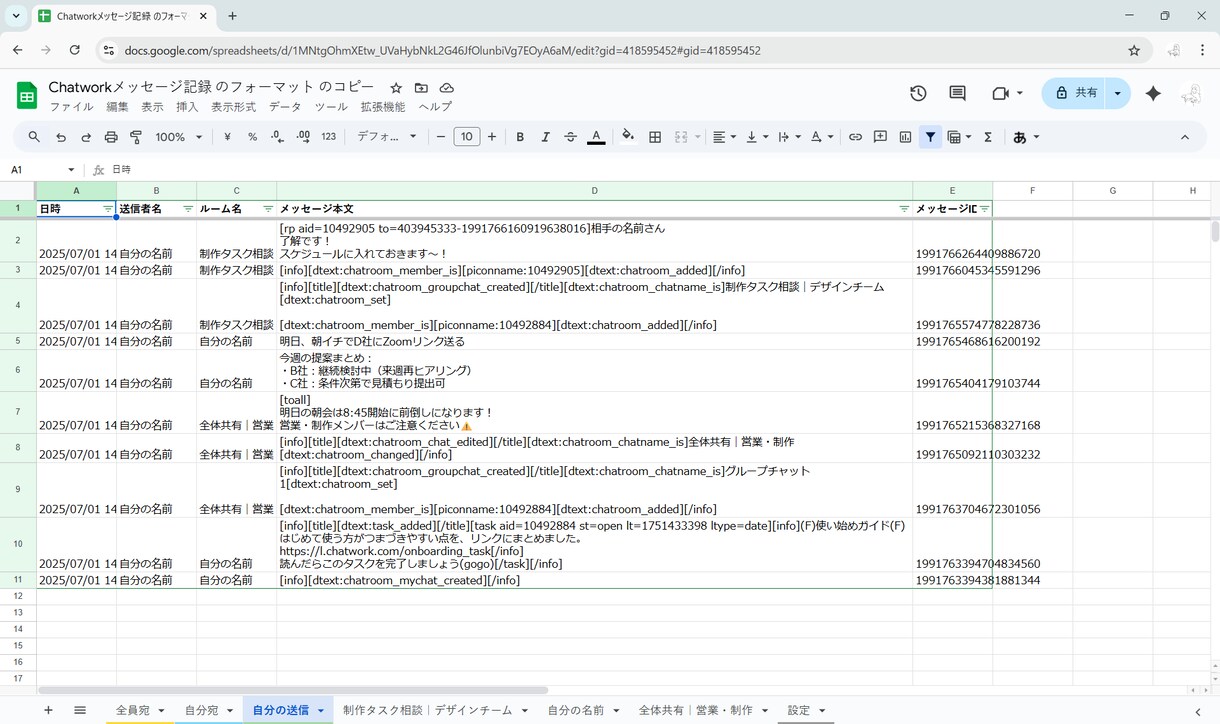Open the 送信者名 column filter

[188, 209]
